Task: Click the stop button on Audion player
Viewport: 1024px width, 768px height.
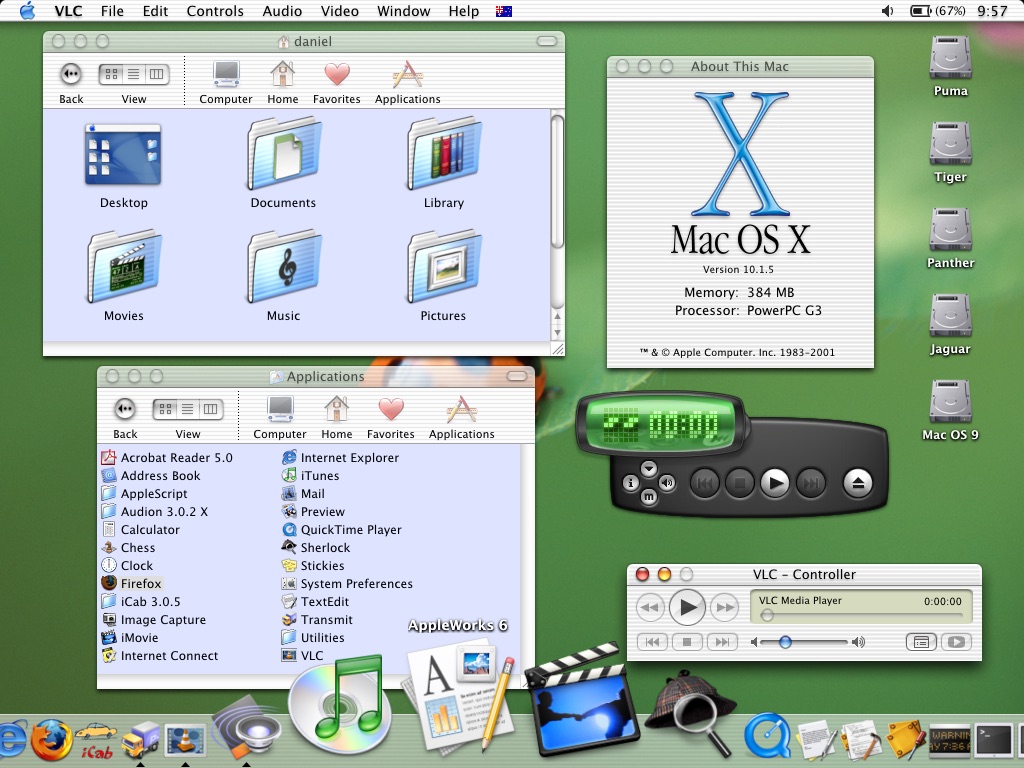Action: point(740,484)
